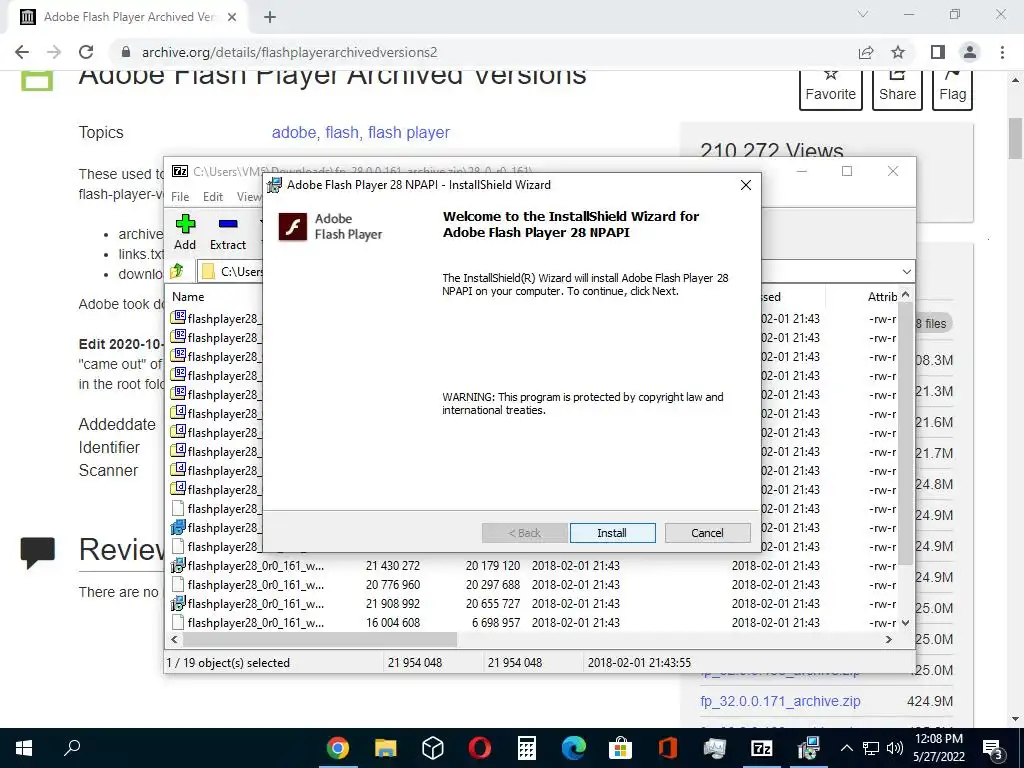Open the Edit menu in 7-Zip

pos(213,197)
